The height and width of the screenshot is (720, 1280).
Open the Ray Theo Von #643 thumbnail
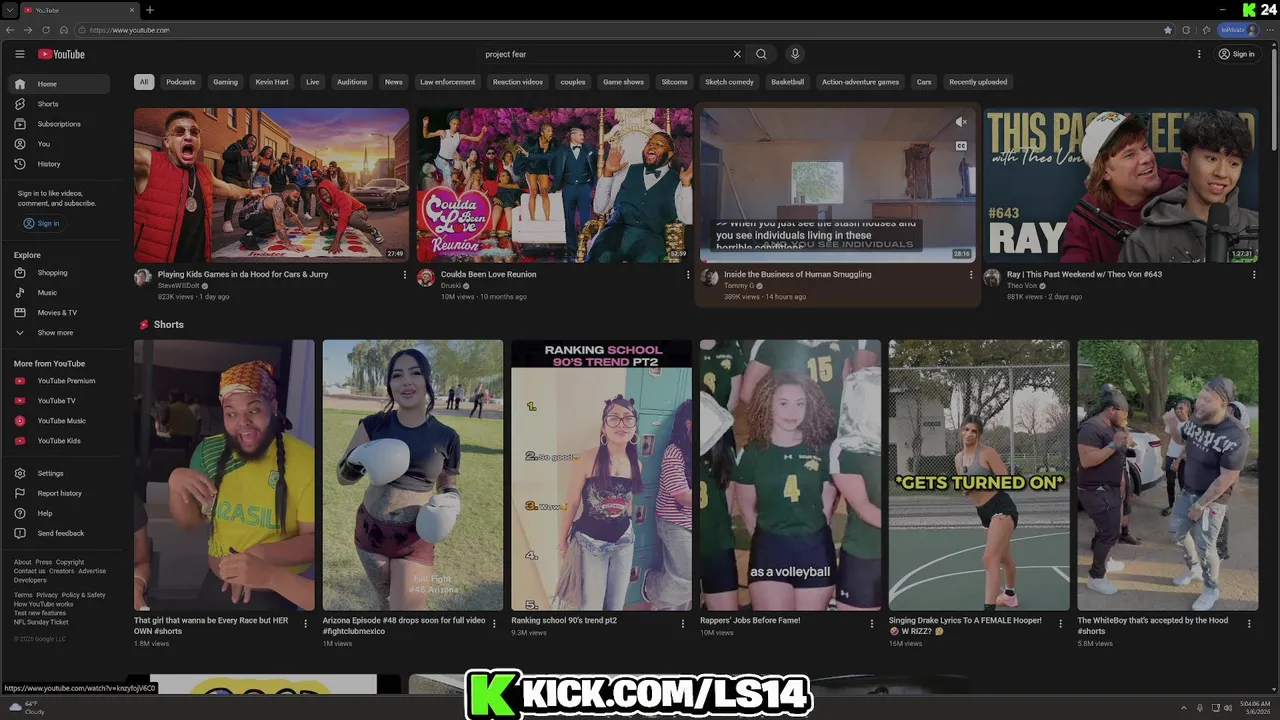[x=1120, y=185]
